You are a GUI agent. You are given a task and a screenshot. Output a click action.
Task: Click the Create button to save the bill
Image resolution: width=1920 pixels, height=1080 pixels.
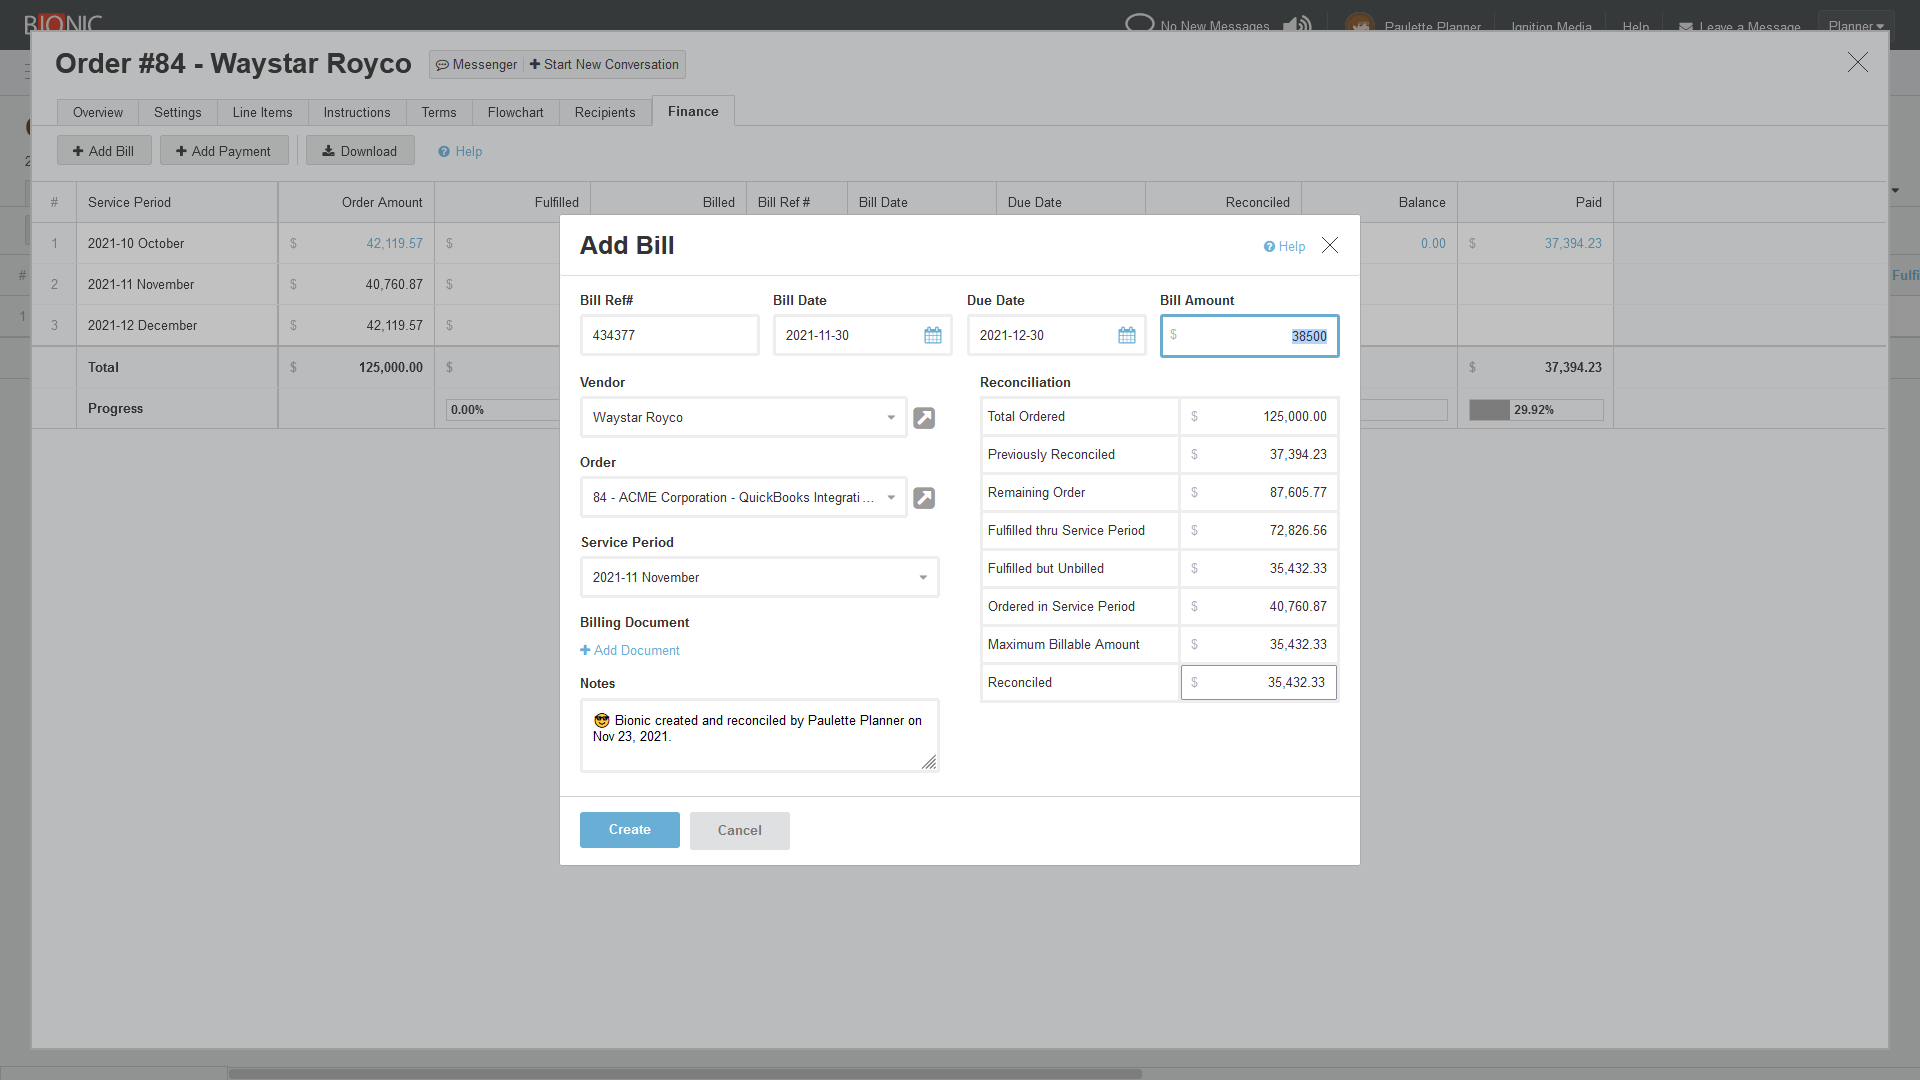coord(629,830)
